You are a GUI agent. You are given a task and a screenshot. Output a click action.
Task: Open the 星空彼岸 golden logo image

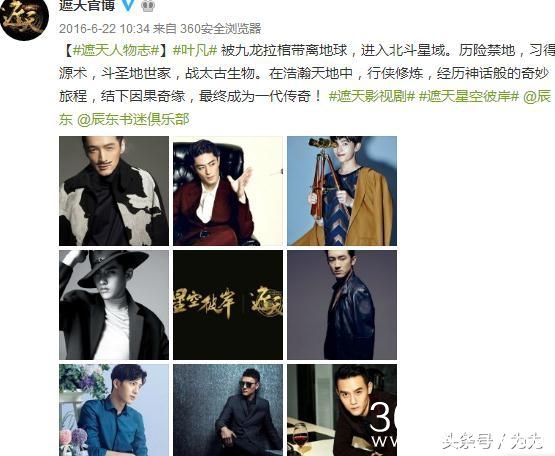(228, 305)
